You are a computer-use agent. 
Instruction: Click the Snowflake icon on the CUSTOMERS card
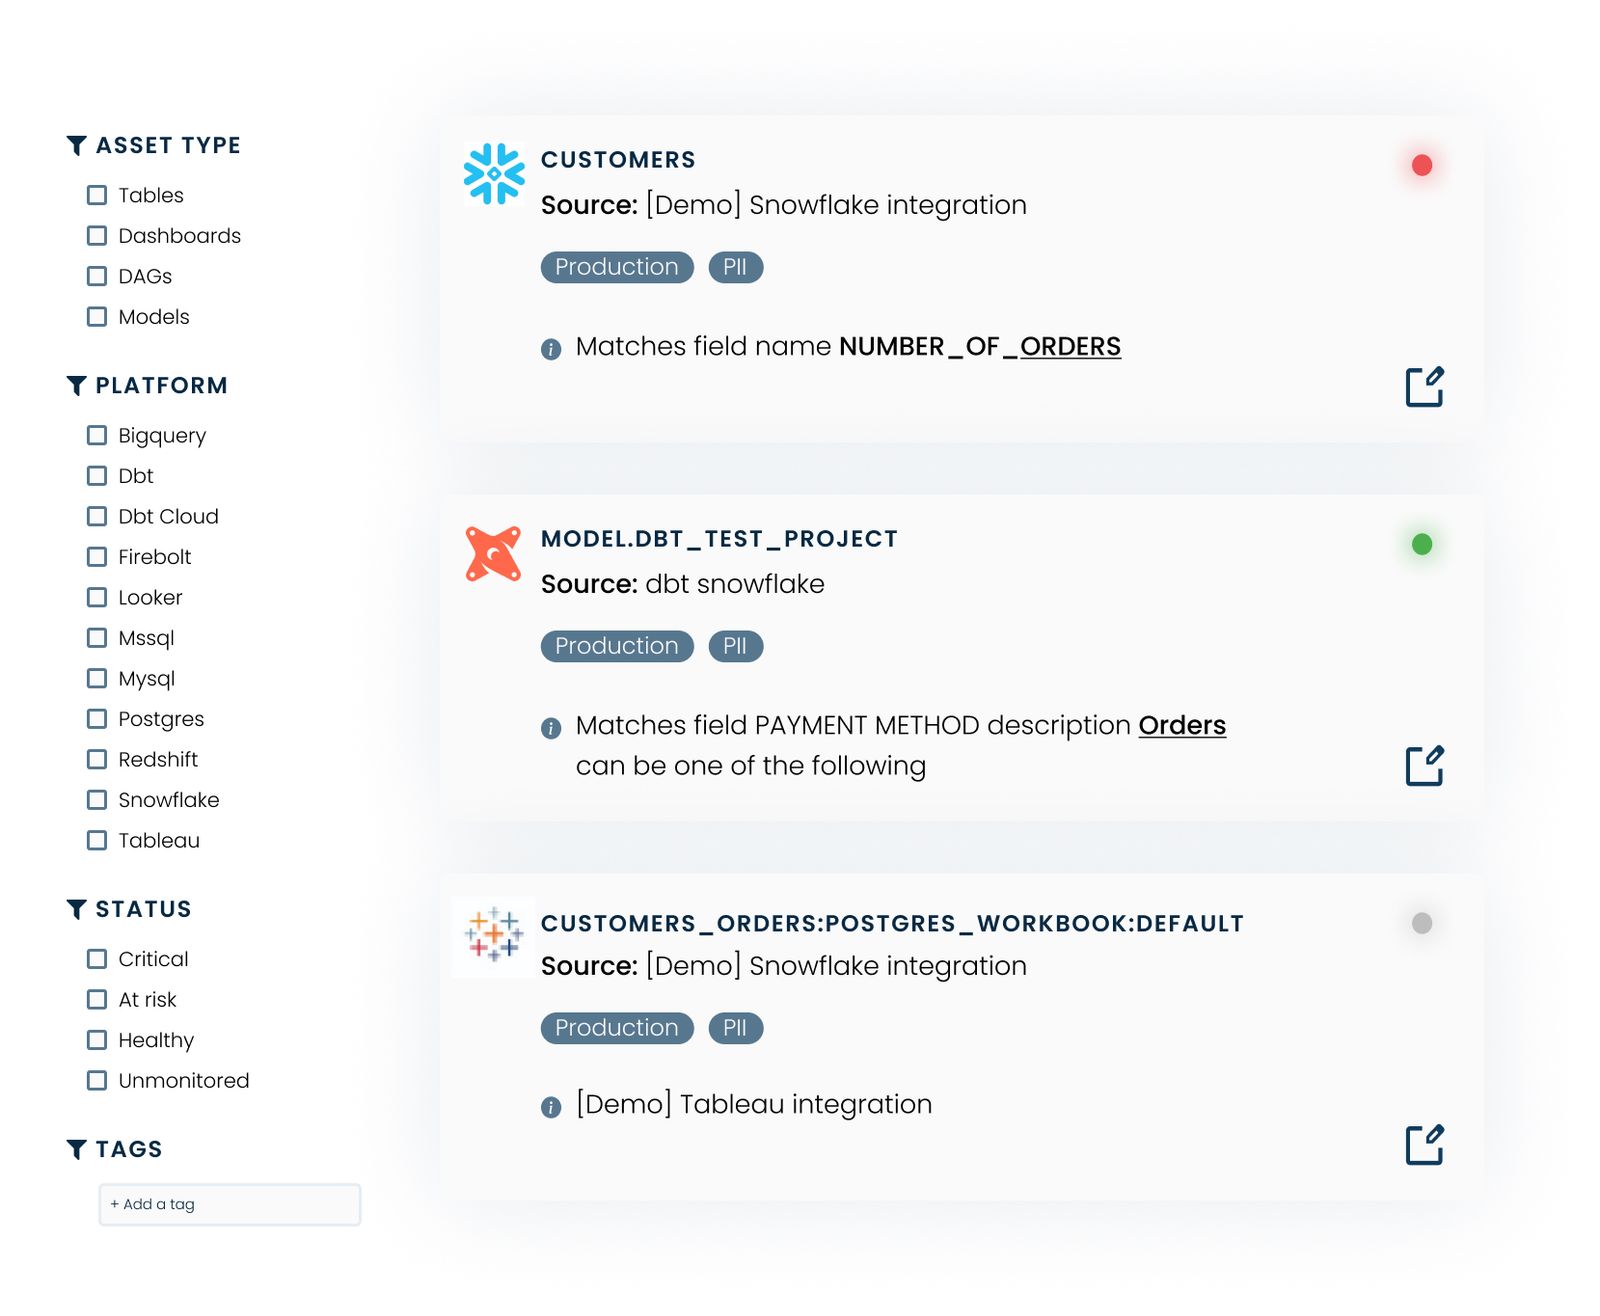tap(492, 172)
